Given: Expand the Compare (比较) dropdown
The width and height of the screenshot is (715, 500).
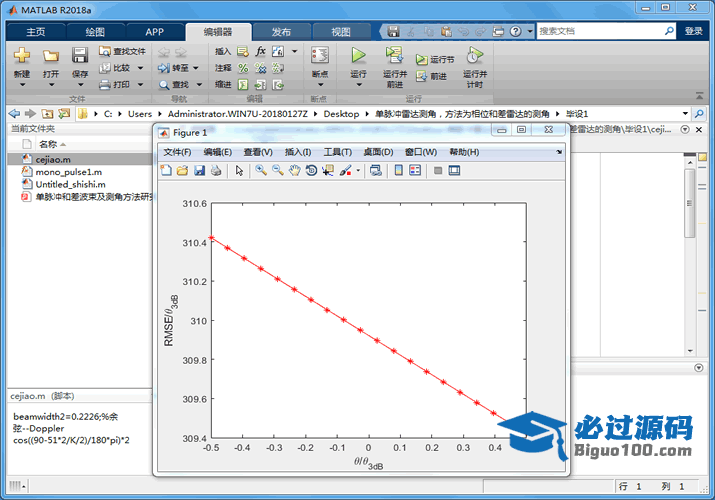Looking at the screenshot, I should coord(140,68).
